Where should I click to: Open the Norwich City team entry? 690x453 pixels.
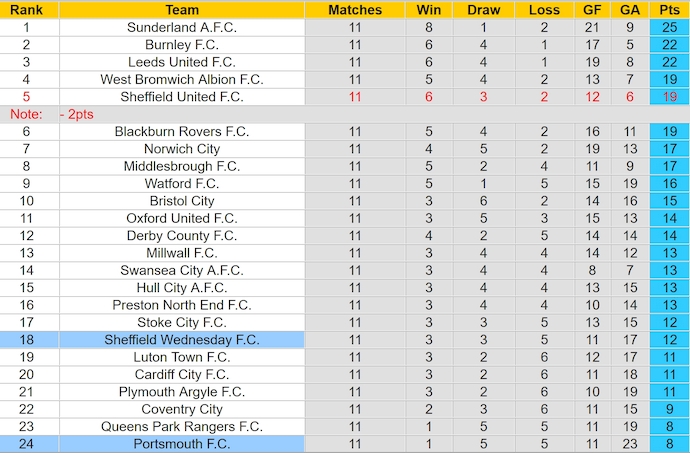coord(182,149)
